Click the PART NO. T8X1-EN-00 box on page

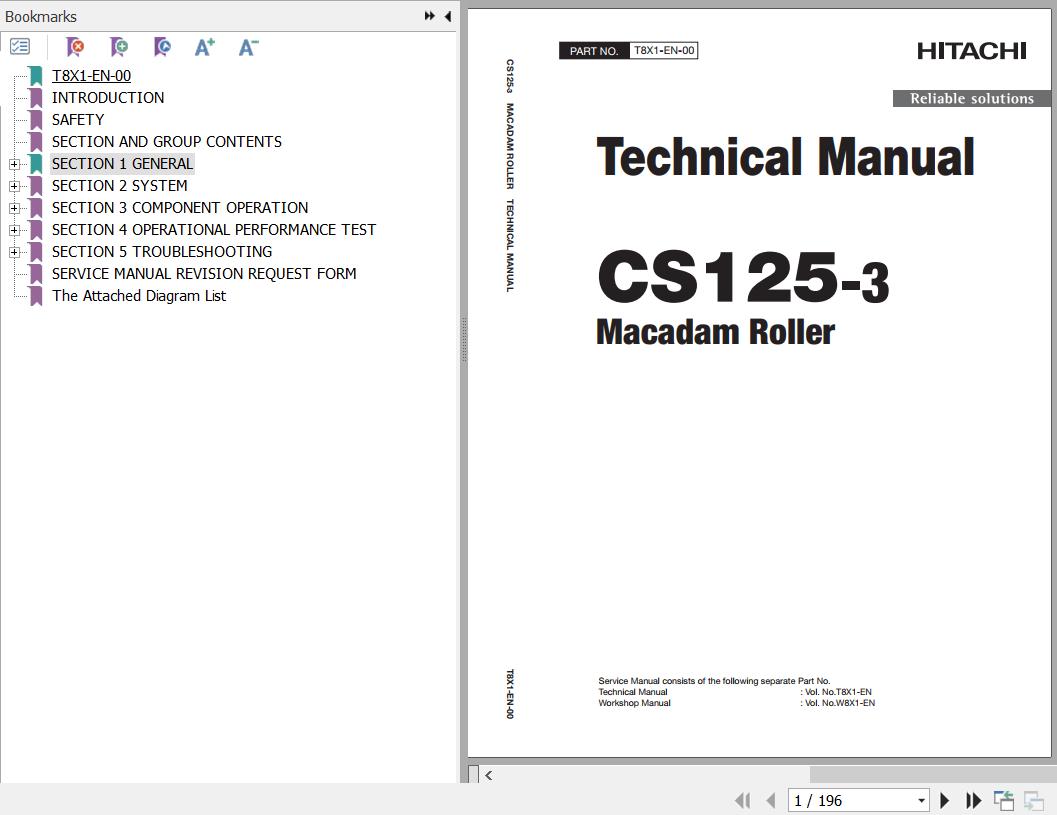tap(628, 51)
